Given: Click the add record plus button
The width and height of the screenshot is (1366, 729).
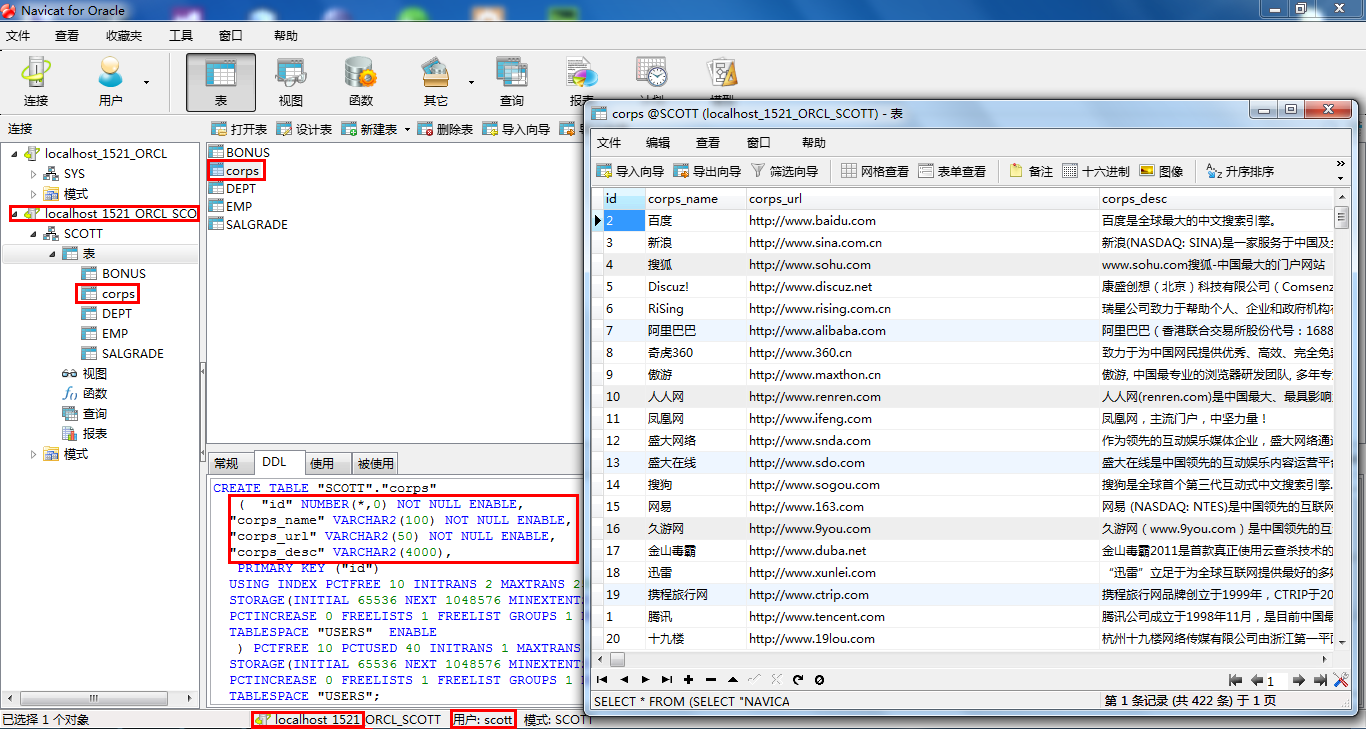Looking at the screenshot, I should [x=688, y=680].
